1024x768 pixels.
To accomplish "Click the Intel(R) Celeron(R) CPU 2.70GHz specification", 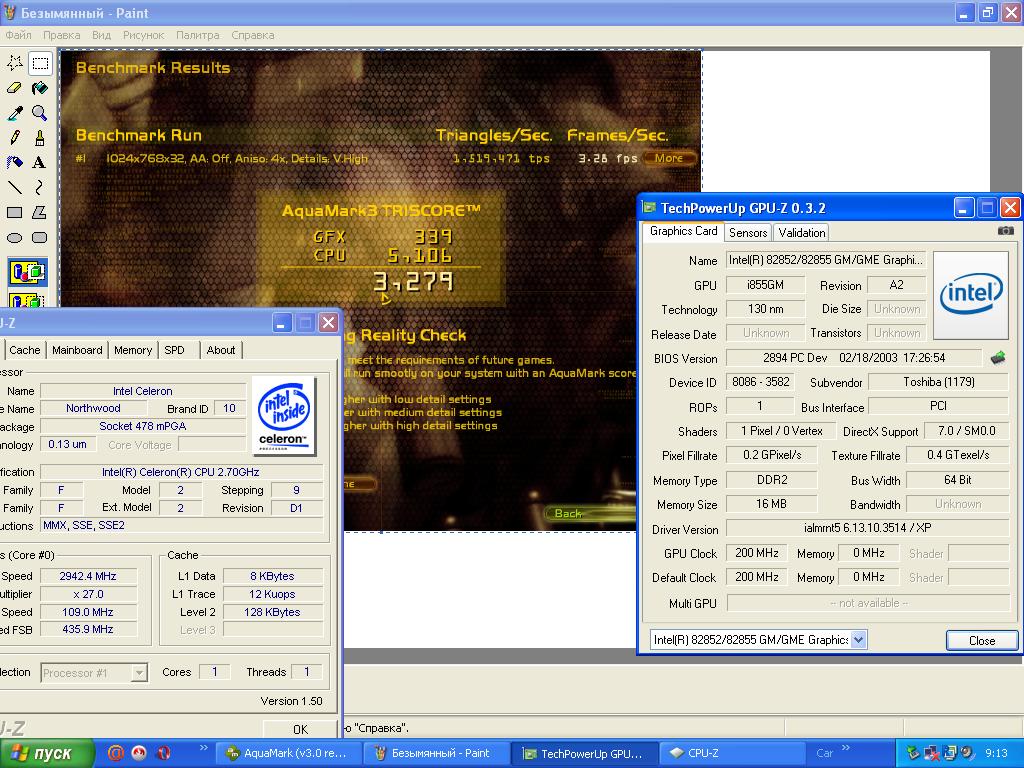I will coord(181,472).
